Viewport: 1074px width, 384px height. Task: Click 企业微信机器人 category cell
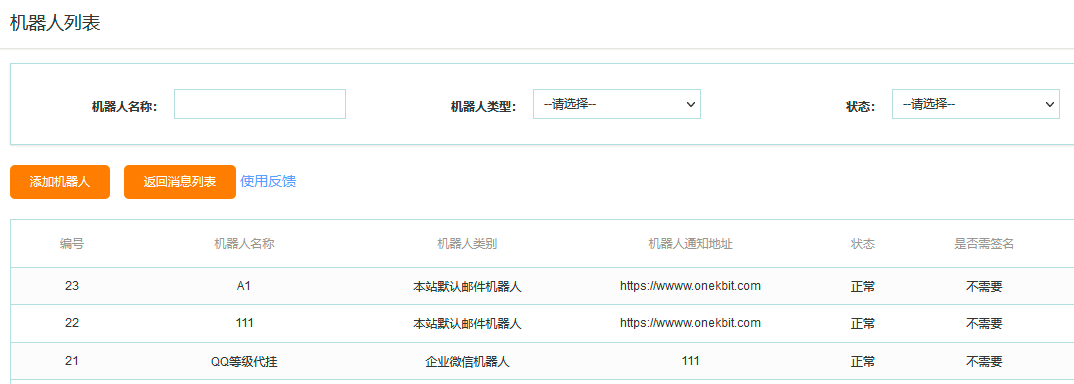(468, 361)
